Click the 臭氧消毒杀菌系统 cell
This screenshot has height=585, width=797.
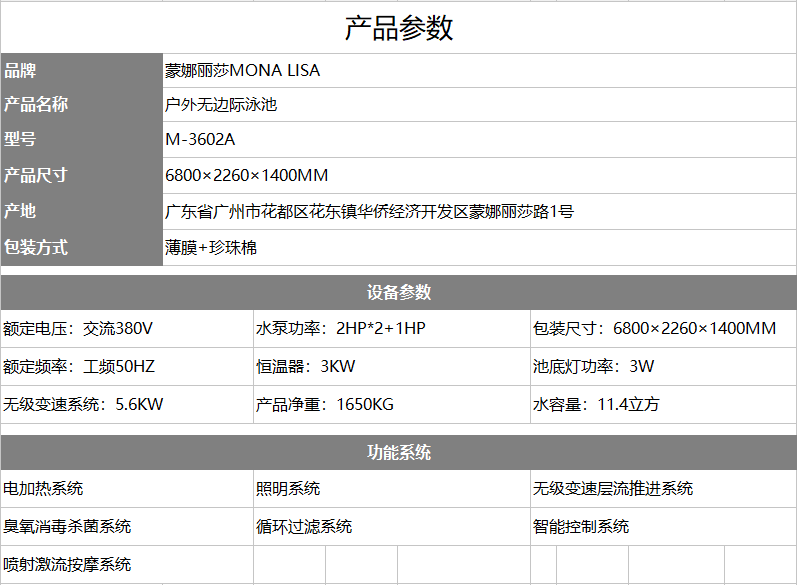(x=126, y=527)
